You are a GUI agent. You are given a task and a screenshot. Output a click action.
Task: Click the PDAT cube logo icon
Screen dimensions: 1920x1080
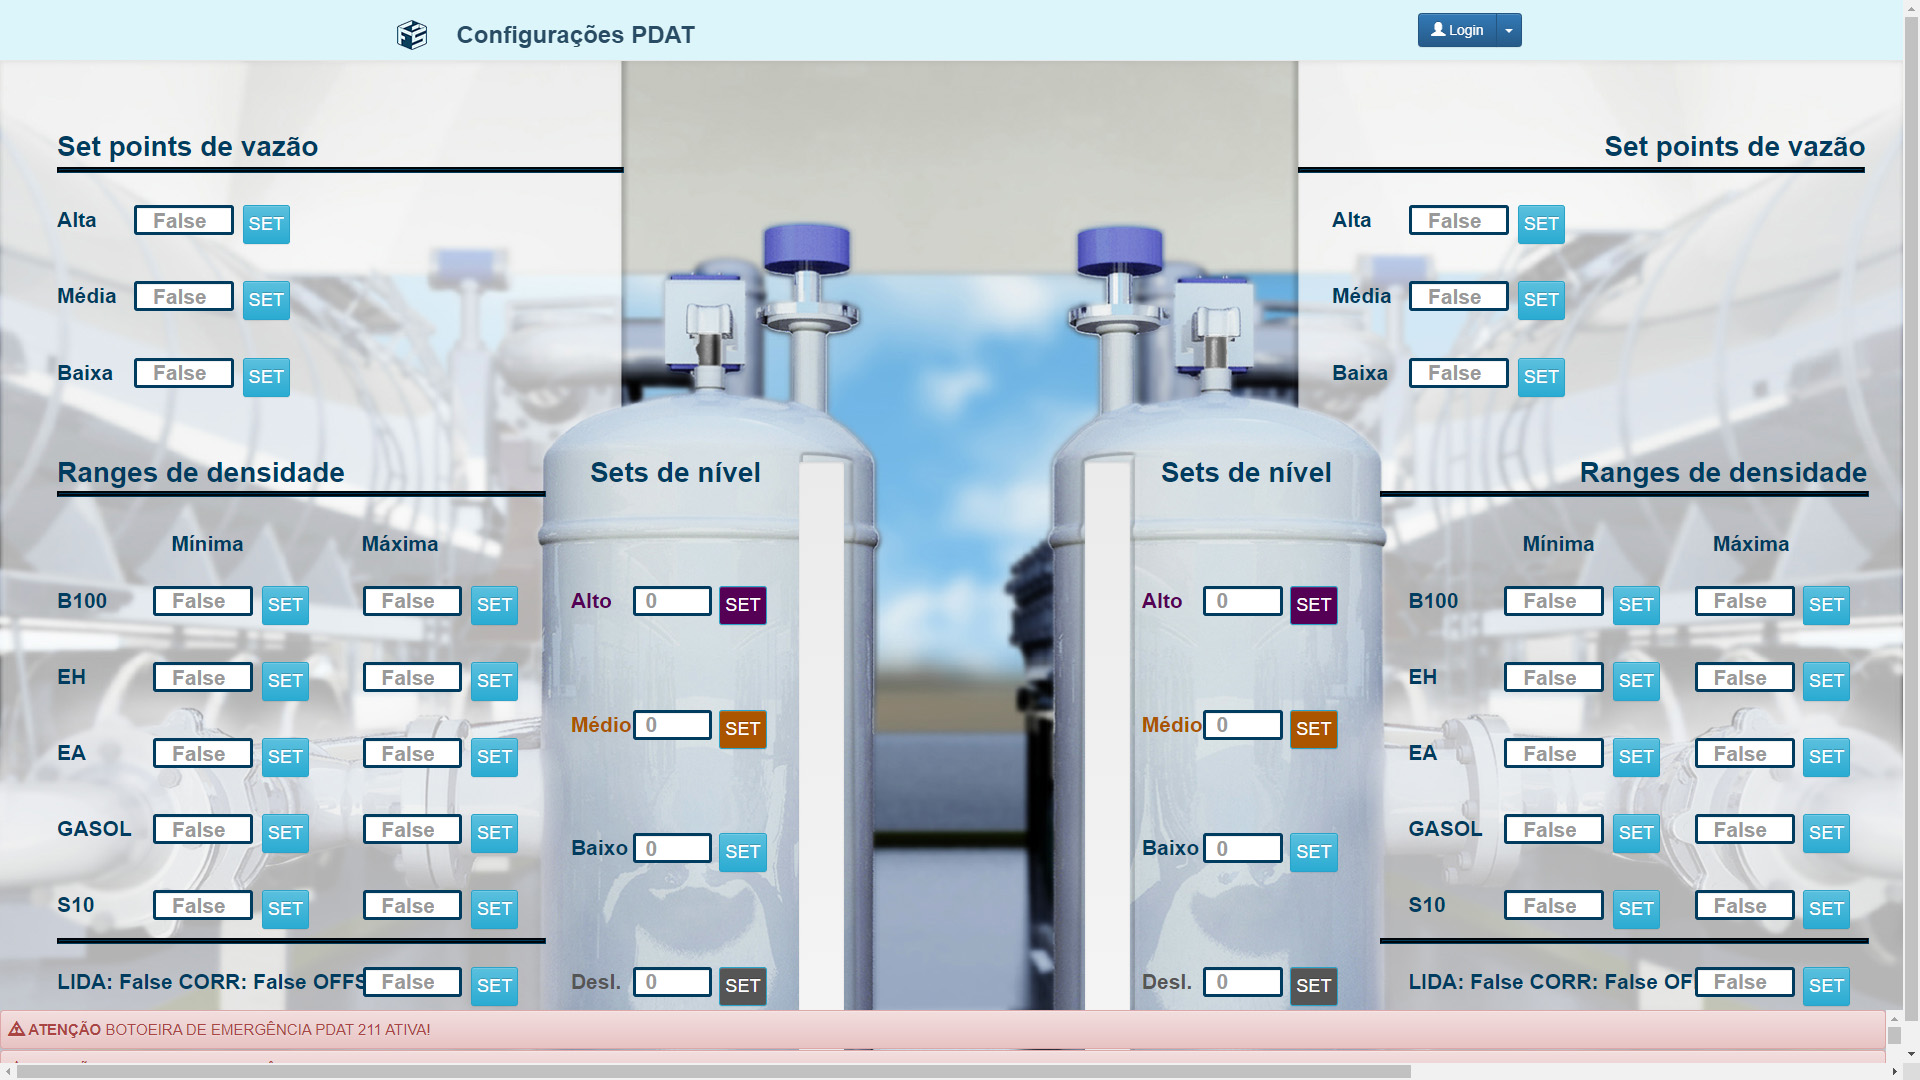coord(411,35)
